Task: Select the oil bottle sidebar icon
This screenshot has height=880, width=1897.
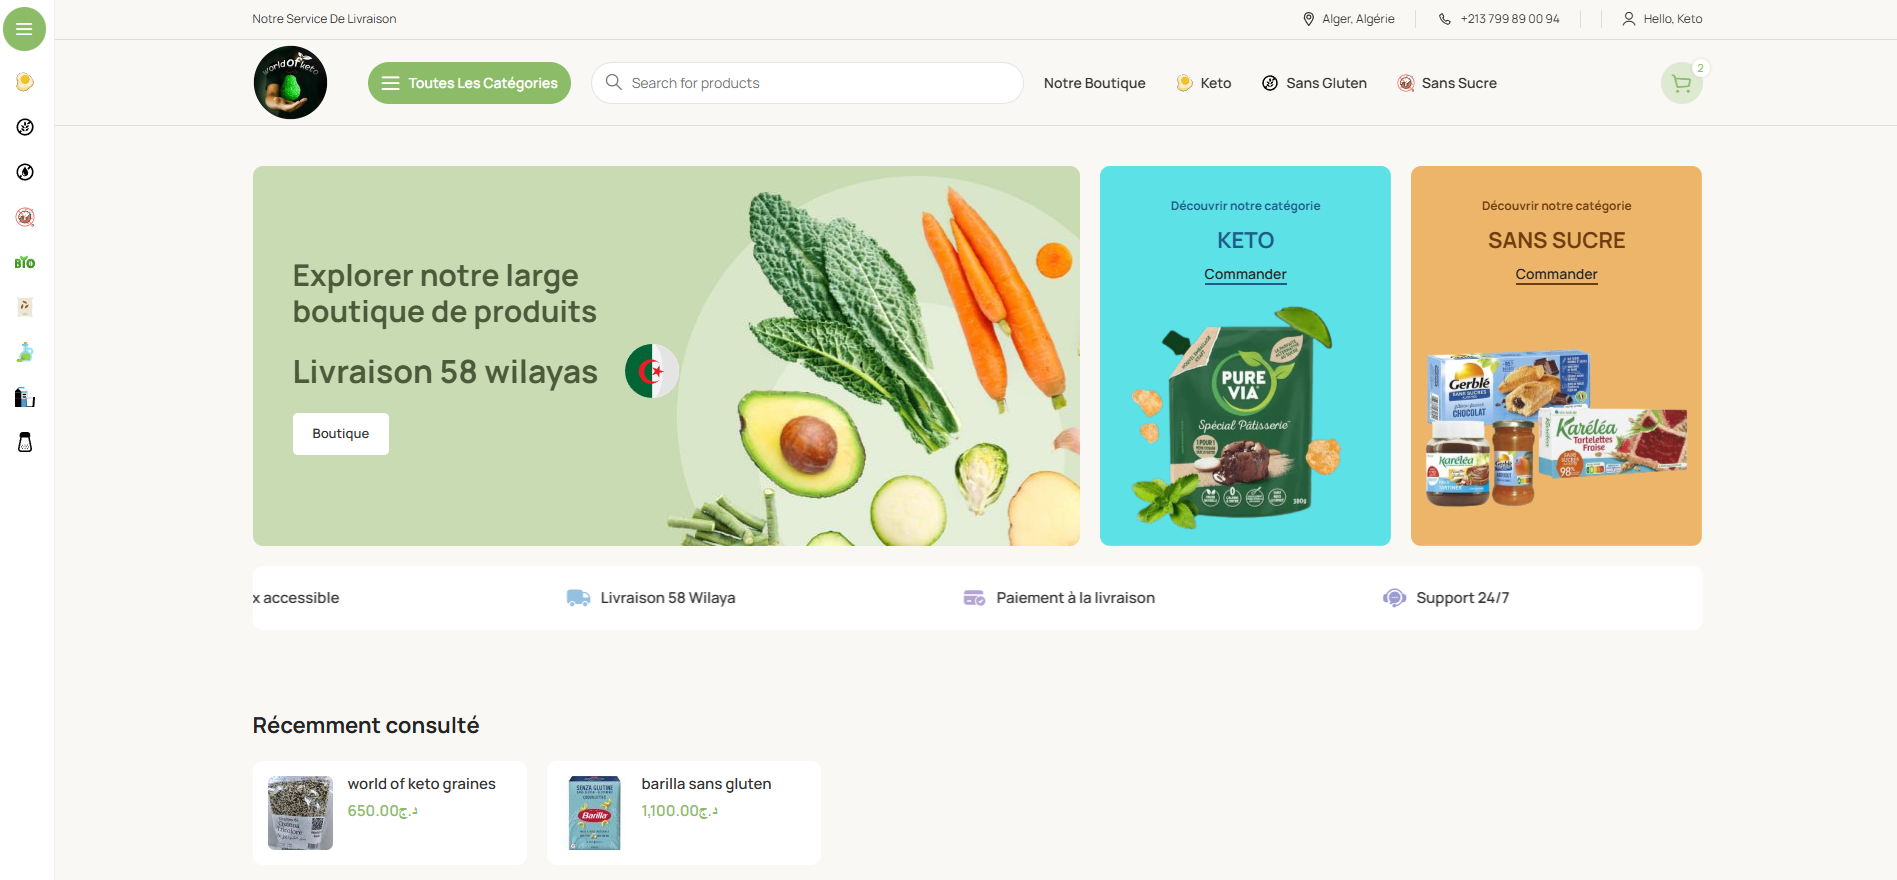Action: coord(25,352)
